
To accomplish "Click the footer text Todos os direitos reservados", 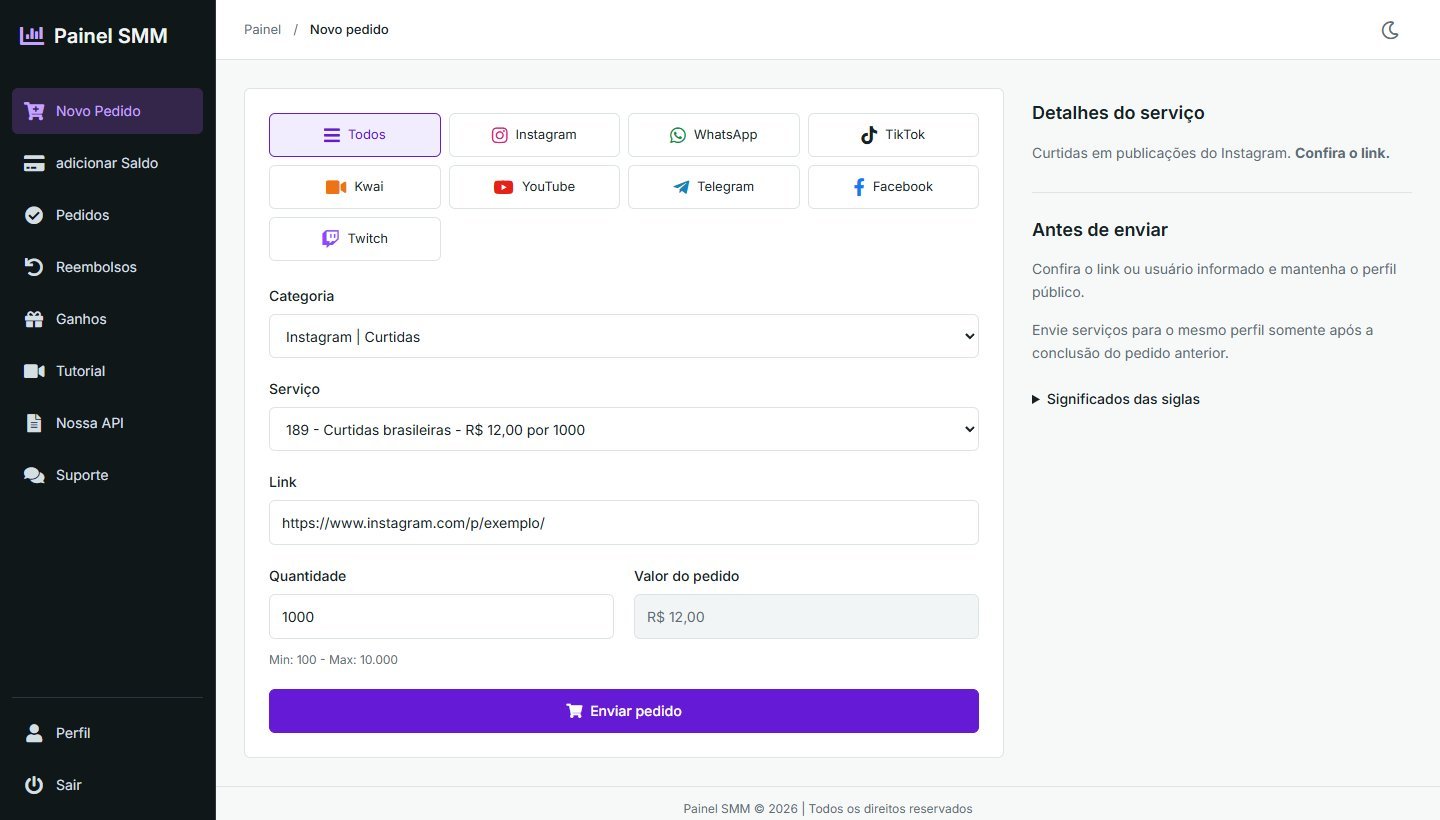I will pyautogui.click(x=891, y=809).
